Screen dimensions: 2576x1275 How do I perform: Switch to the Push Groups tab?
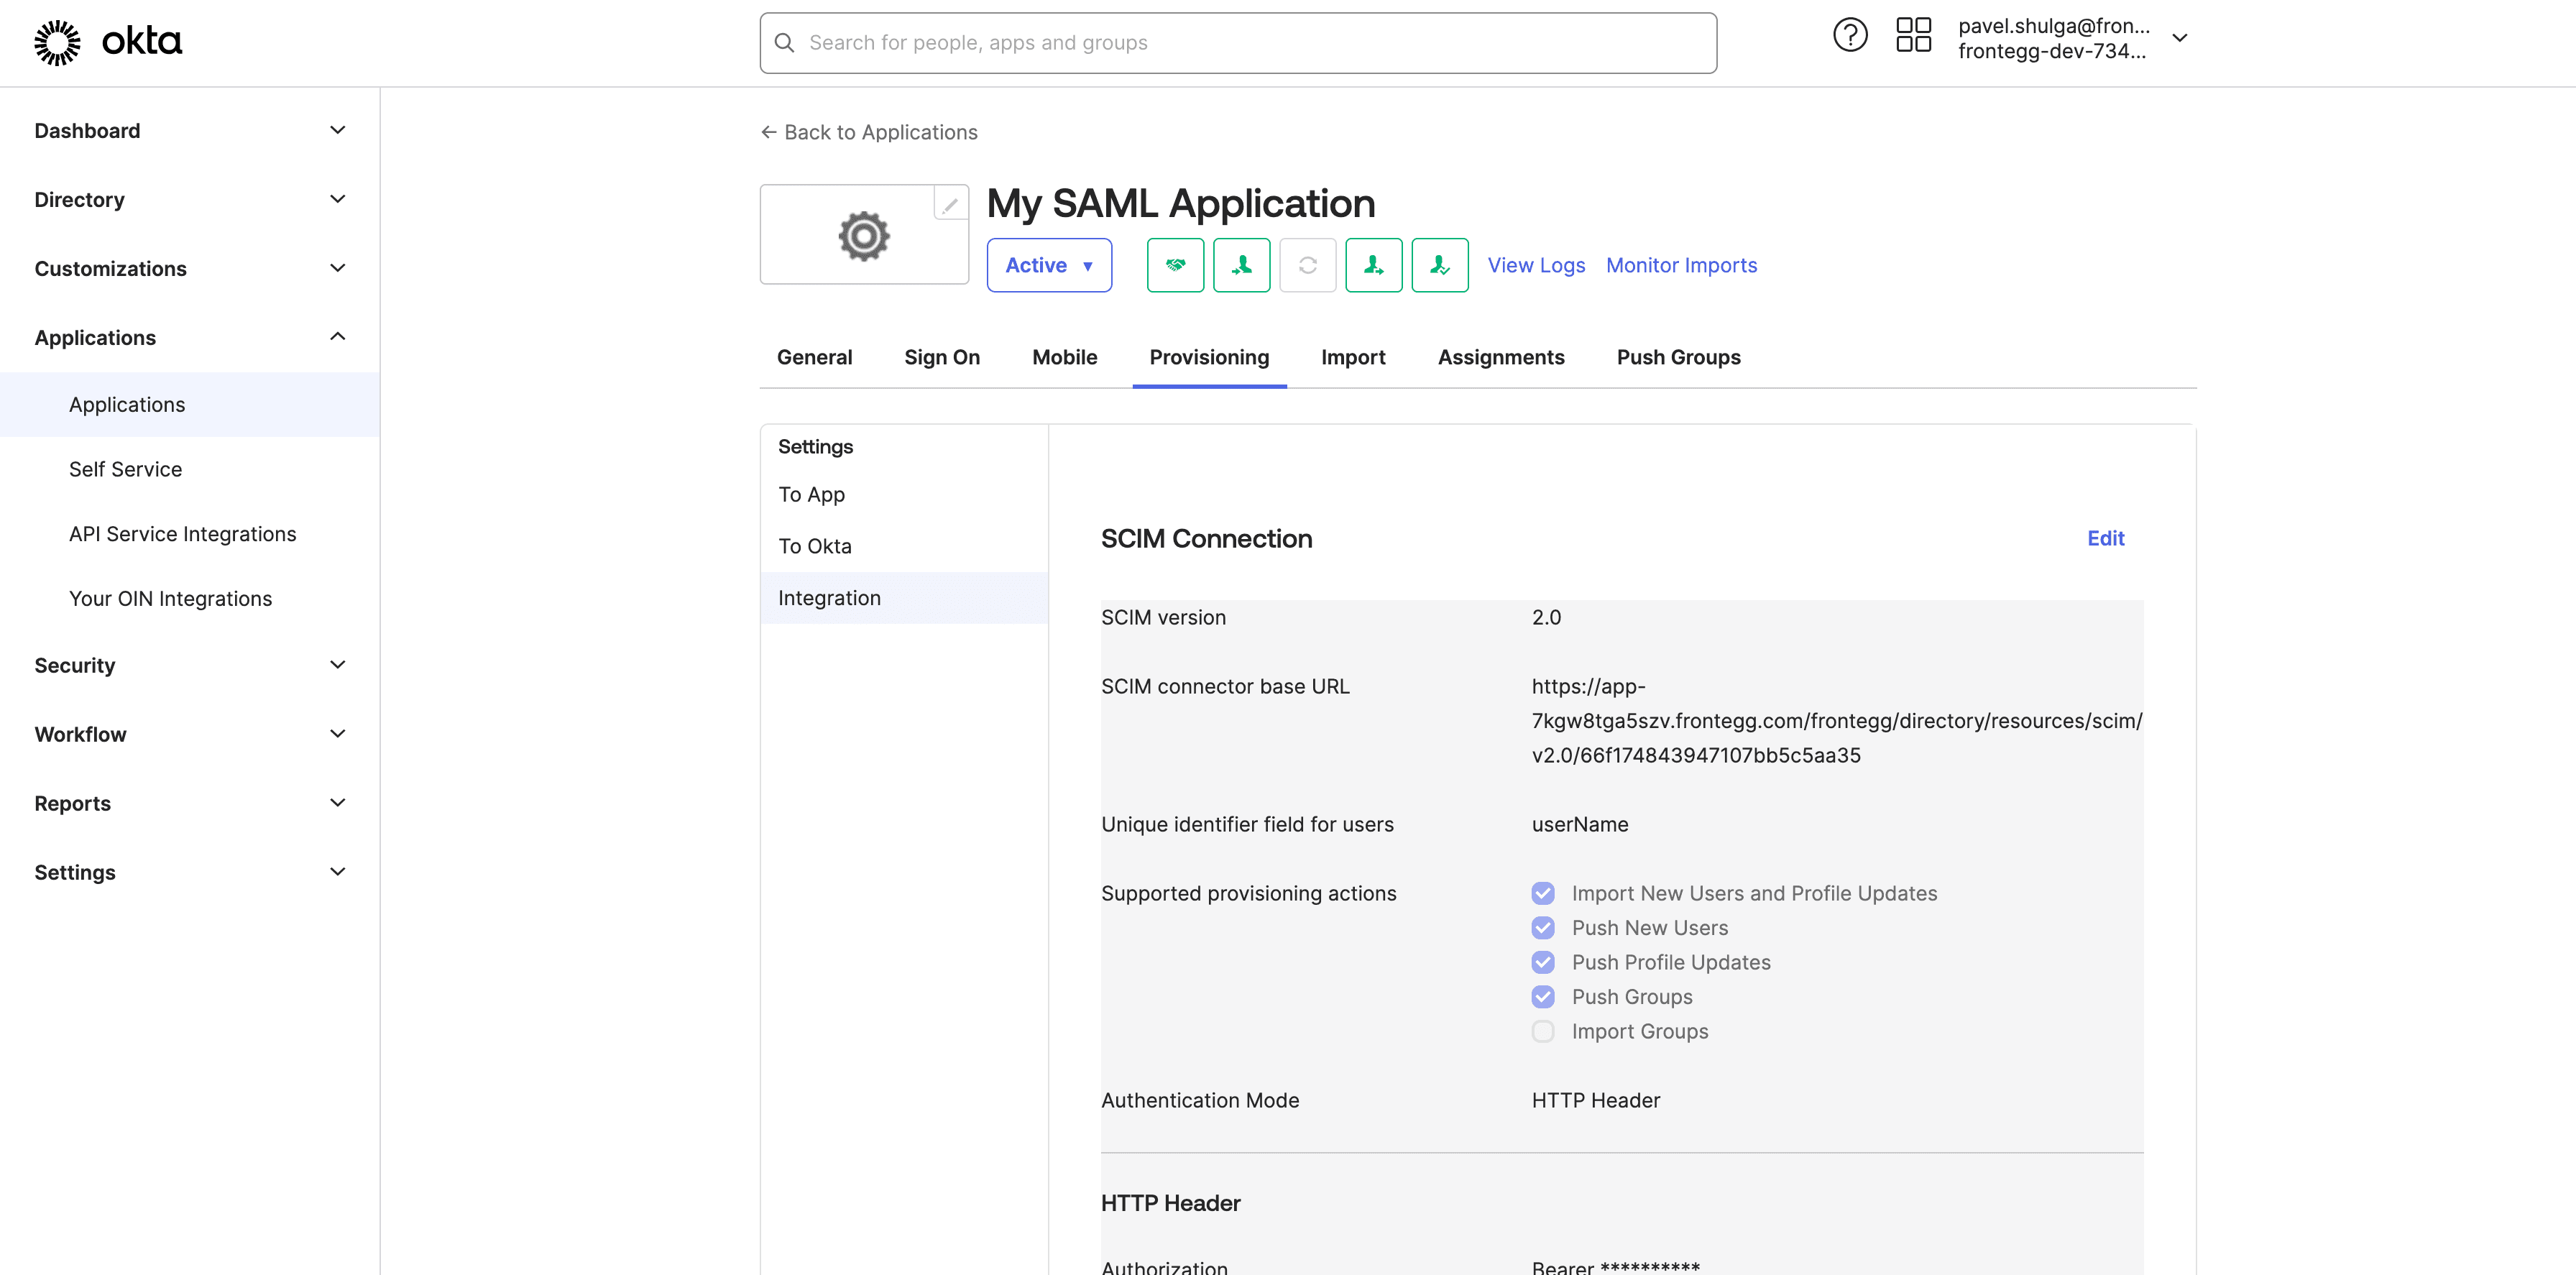coord(1678,358)
